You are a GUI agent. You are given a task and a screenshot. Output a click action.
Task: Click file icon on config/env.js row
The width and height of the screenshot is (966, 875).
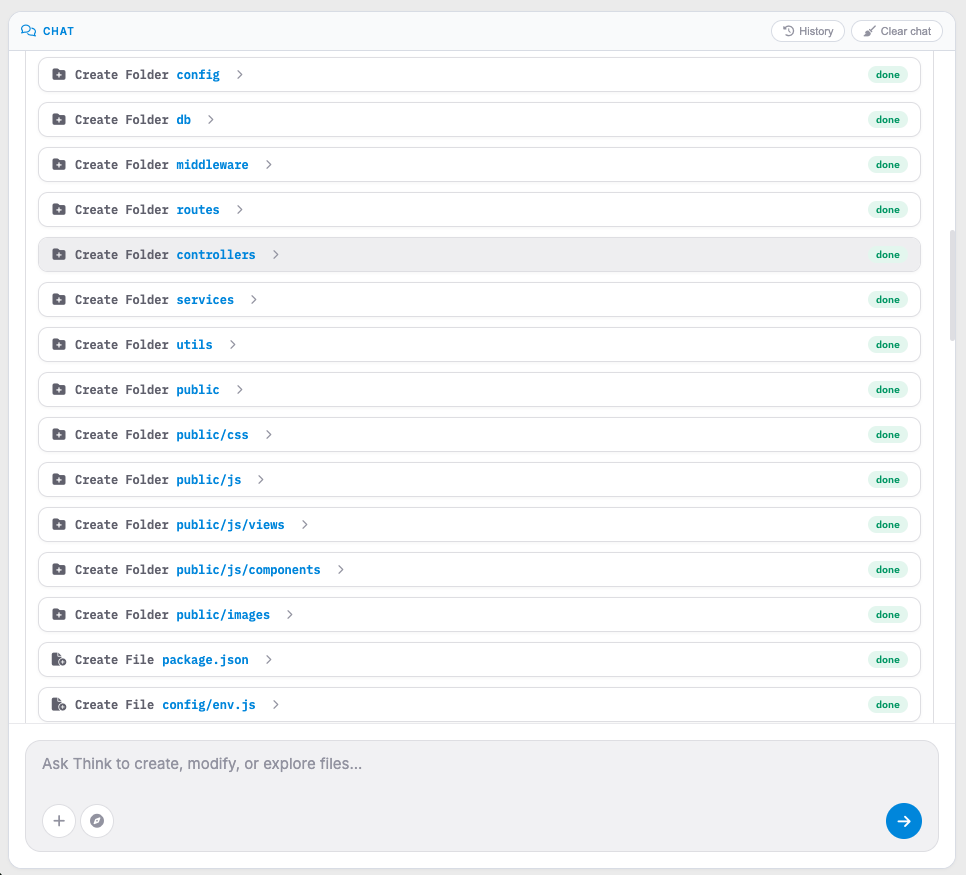pyautogui.click(x=59, y=704)
